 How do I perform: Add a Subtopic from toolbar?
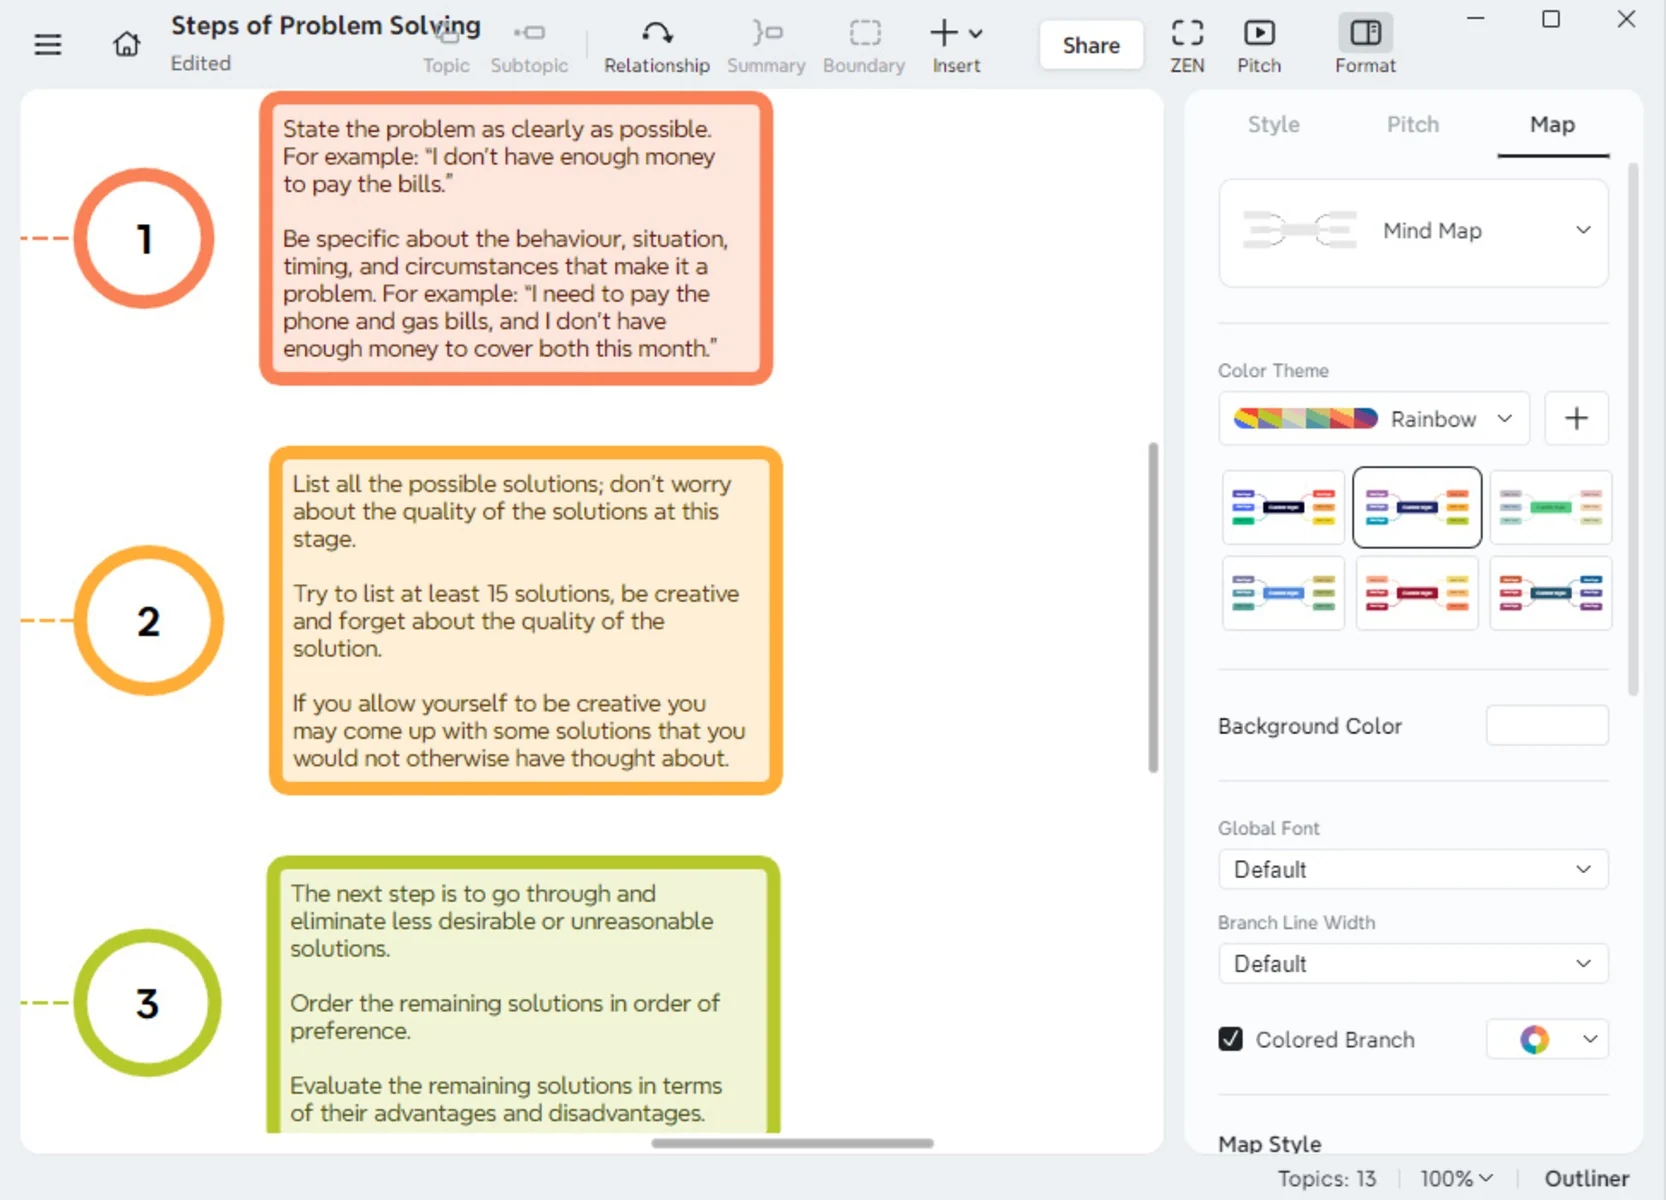[x=529, y=47]
